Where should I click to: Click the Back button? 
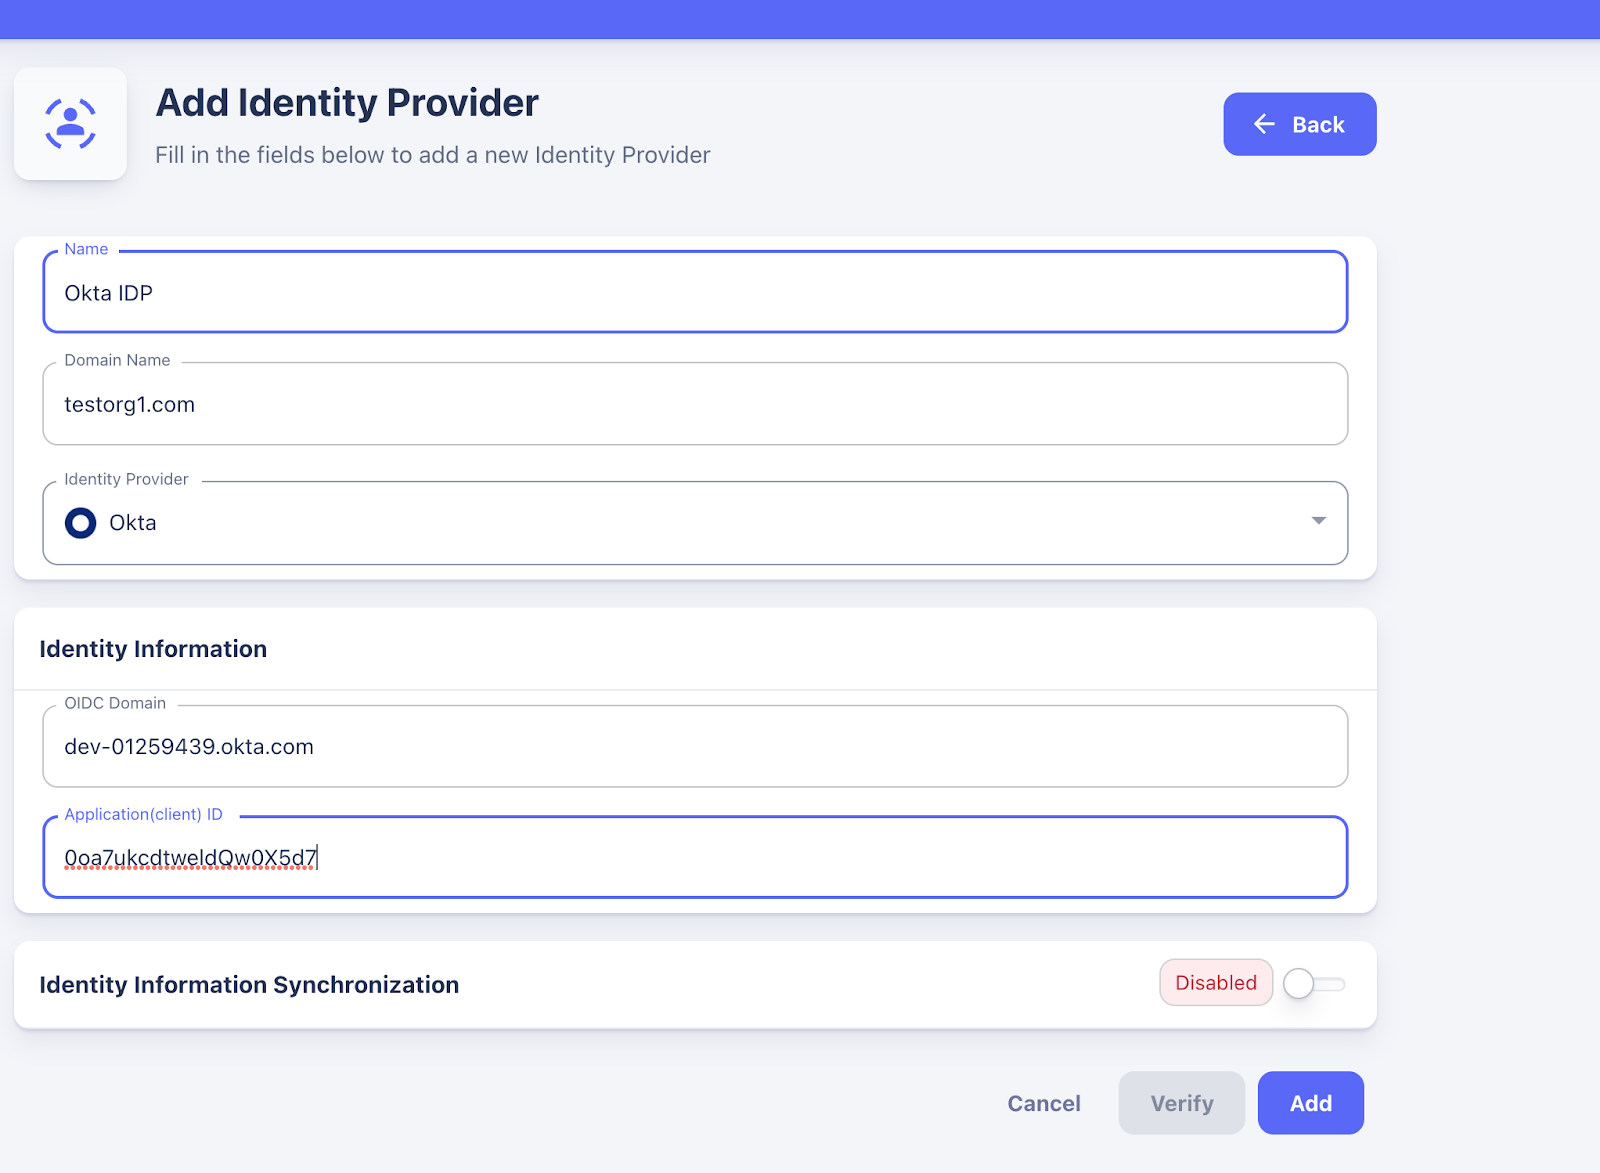1299,124
